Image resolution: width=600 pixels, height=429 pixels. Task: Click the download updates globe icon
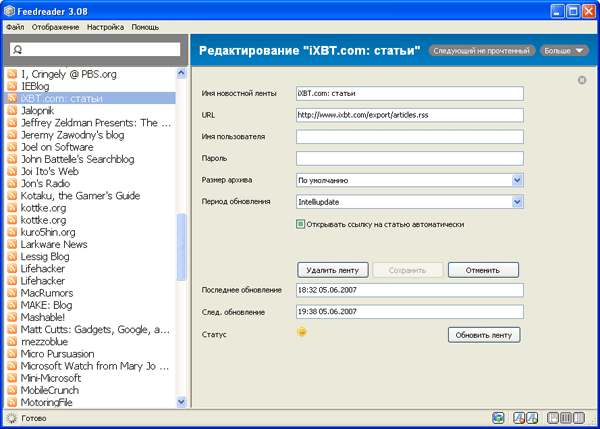[498, 418]
